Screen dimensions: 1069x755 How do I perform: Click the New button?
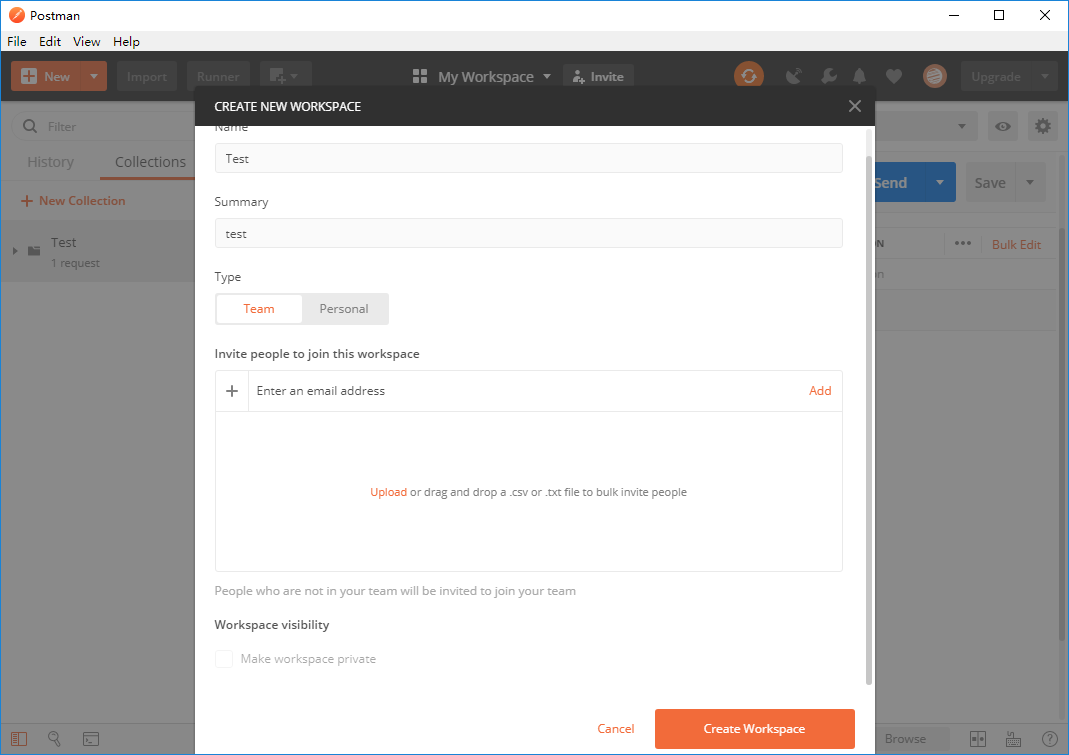click(46, 76)
